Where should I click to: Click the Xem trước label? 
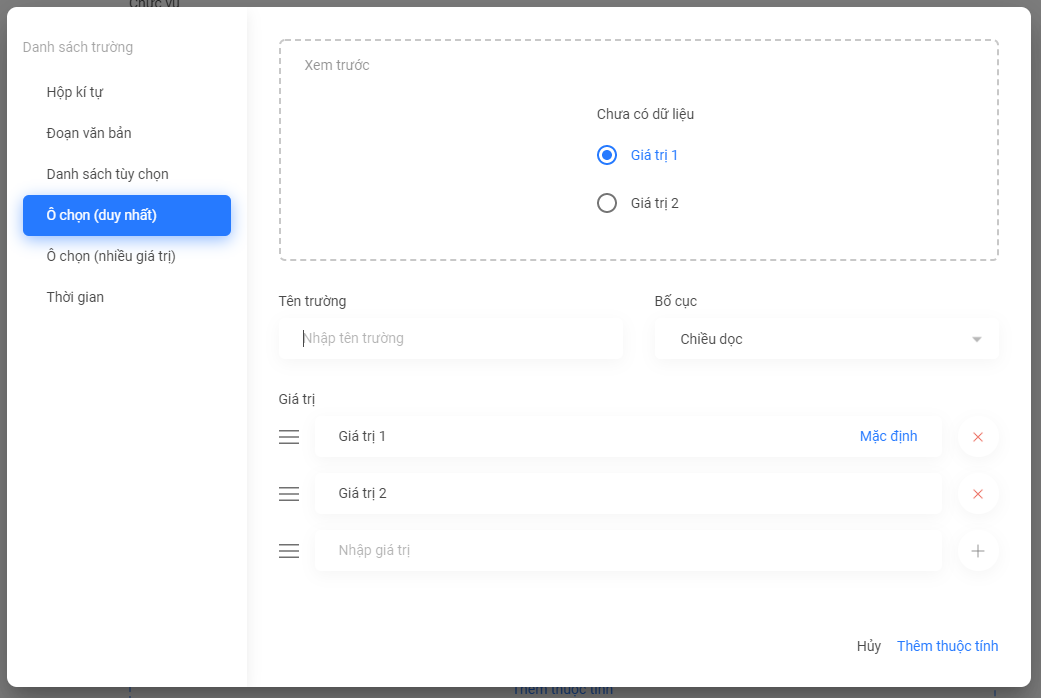337,65
